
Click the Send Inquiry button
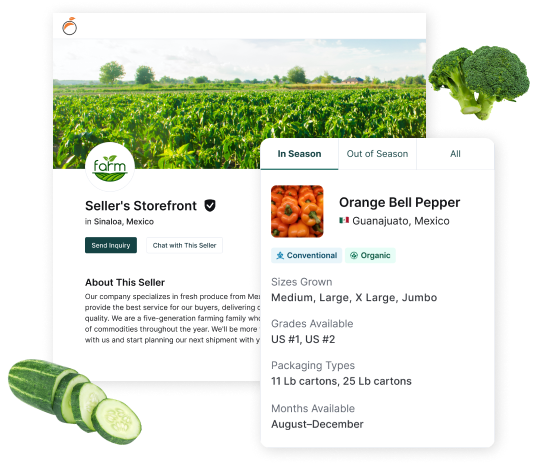[x=111, y=246]
